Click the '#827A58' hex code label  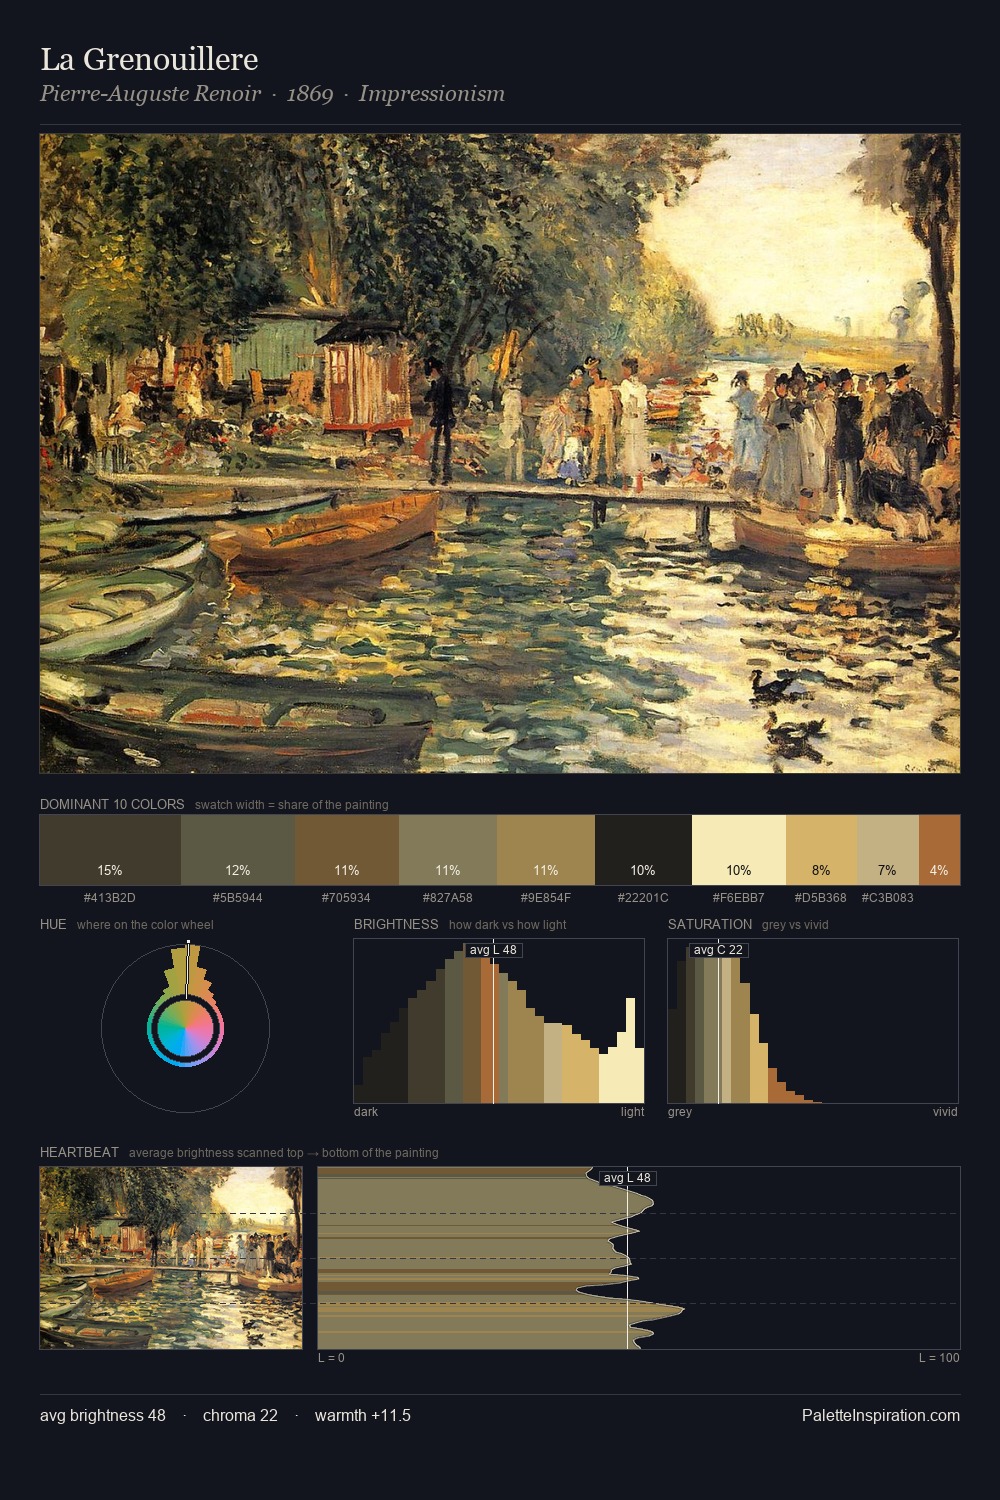click(448, 898)
